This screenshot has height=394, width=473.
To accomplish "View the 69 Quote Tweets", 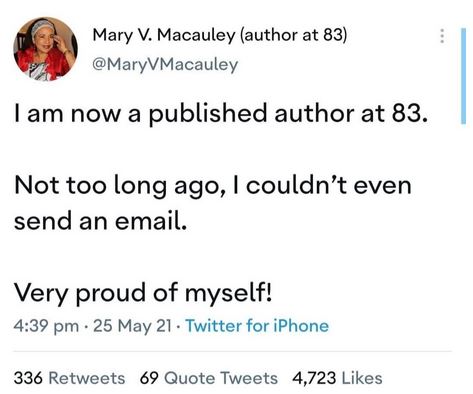I will pos(209,378).
